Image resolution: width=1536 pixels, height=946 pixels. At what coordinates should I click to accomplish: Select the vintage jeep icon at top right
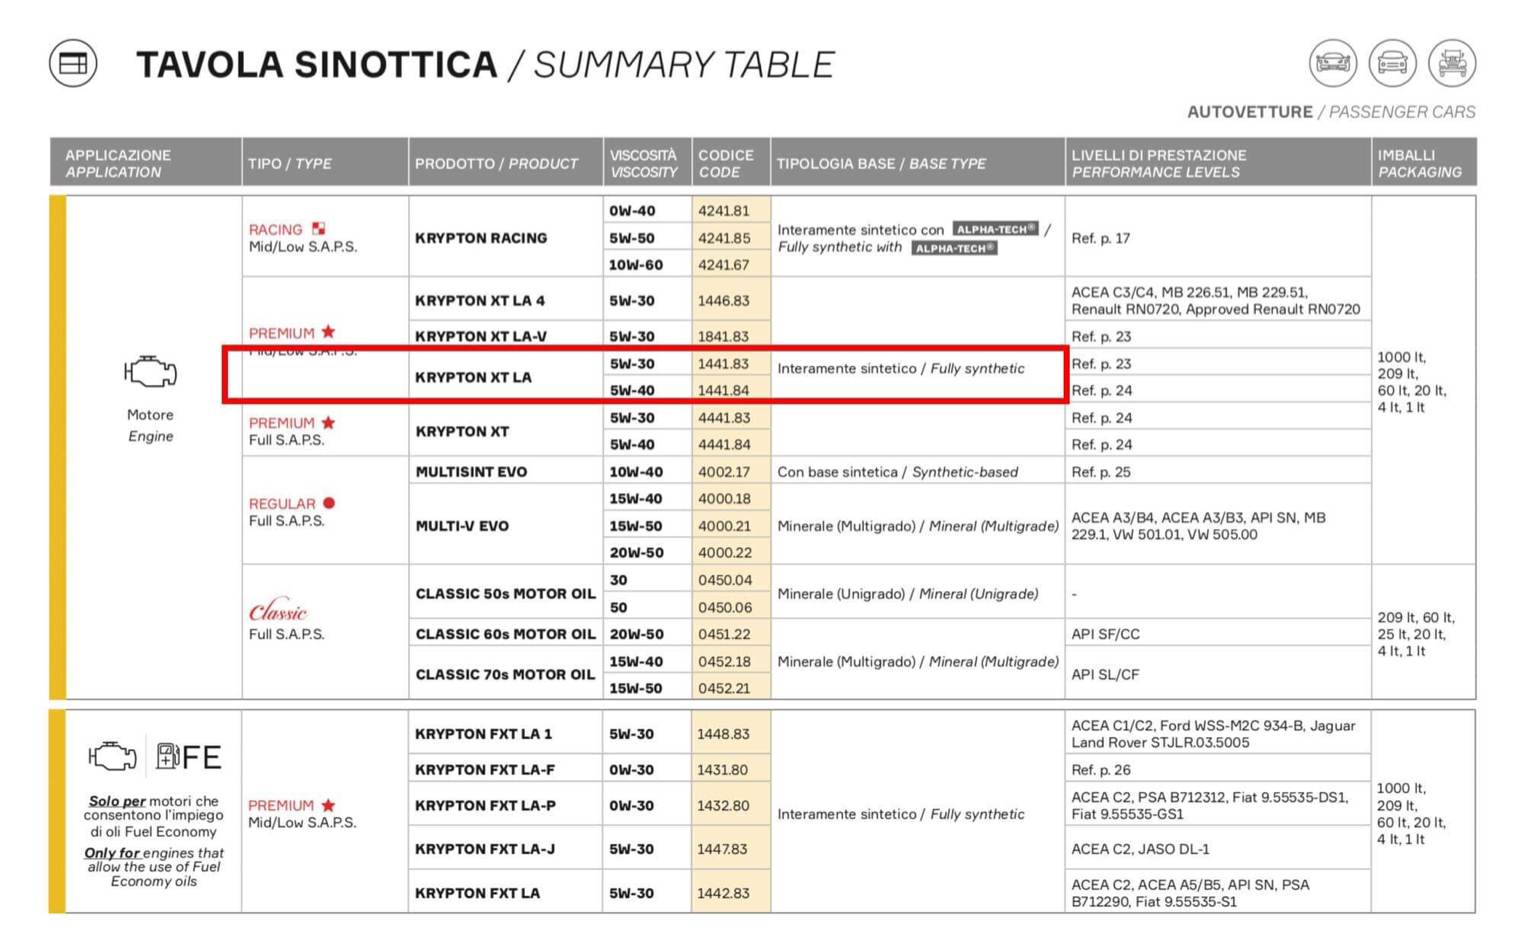pos(1451,64)
